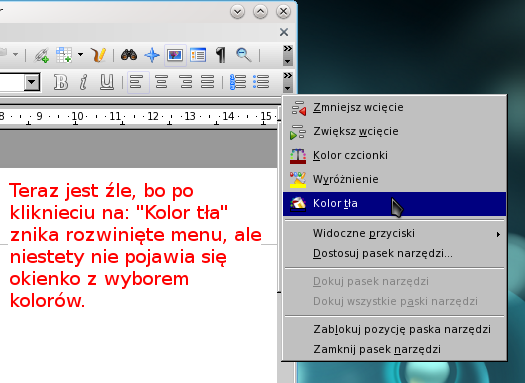Viewport: 525px width, 383px height.
Task: Turn on numbered list
Action: 238,82
